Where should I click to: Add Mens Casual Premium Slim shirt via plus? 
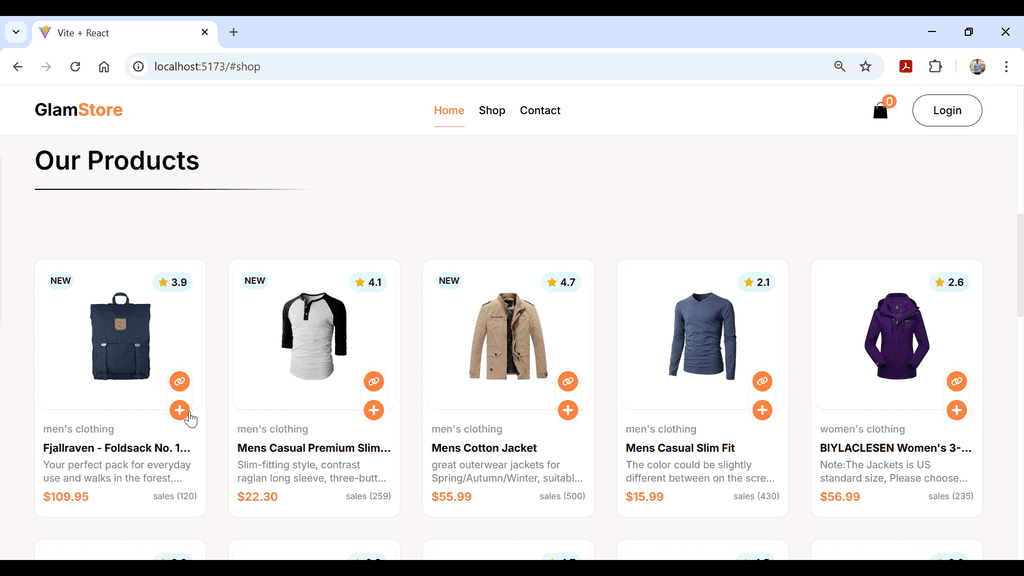(x=374, y=410)
